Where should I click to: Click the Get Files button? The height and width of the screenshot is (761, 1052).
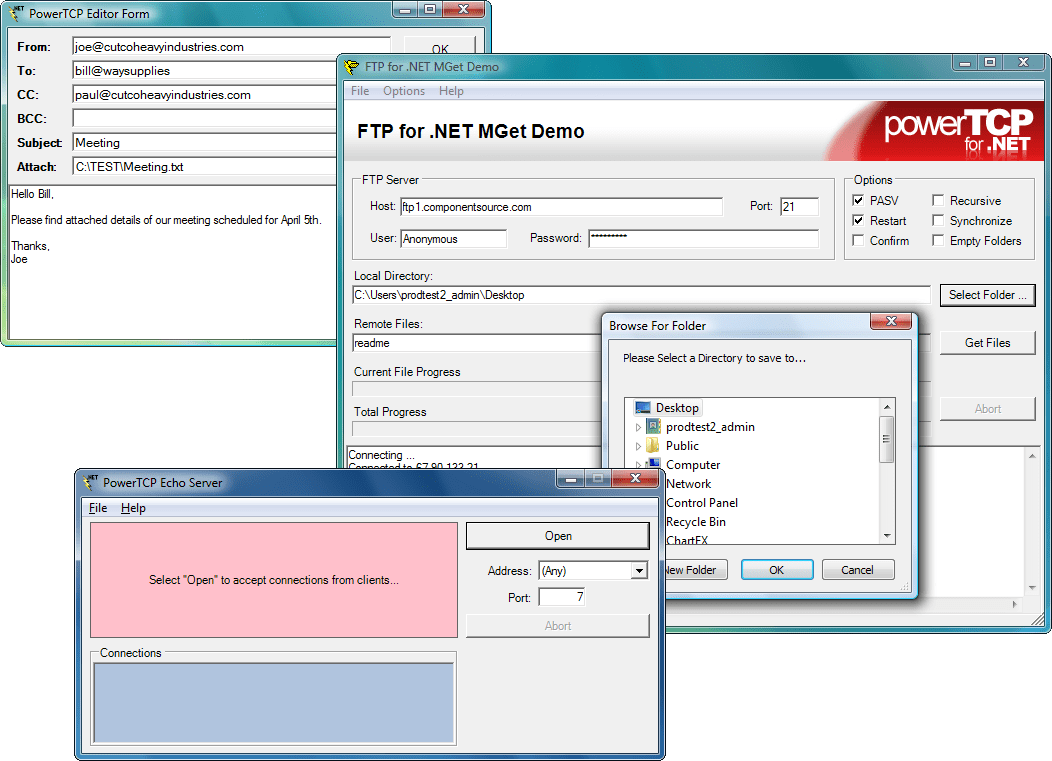click(x=987, y=342)
